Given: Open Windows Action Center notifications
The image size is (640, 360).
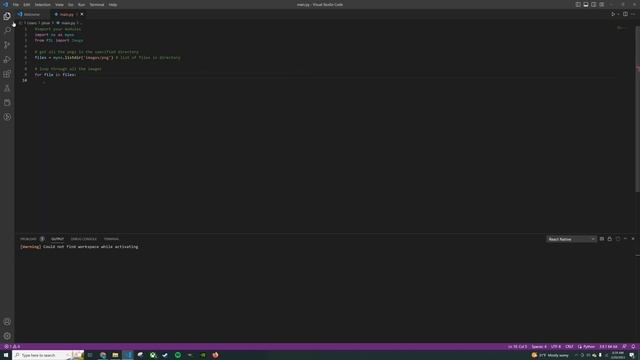Looking at the screenshot, I should click(x=632, y=355).
